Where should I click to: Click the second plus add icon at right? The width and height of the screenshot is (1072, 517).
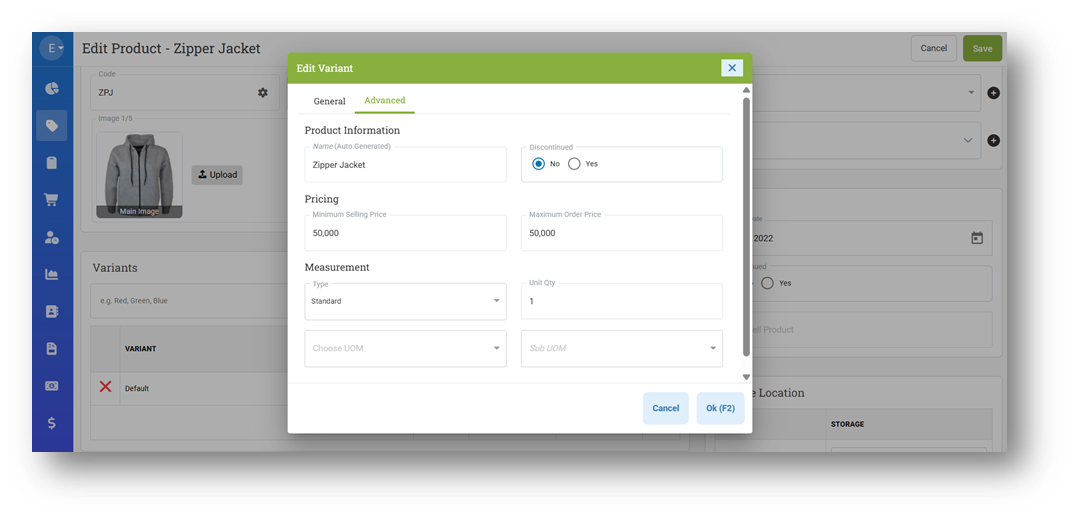point(993,140)
